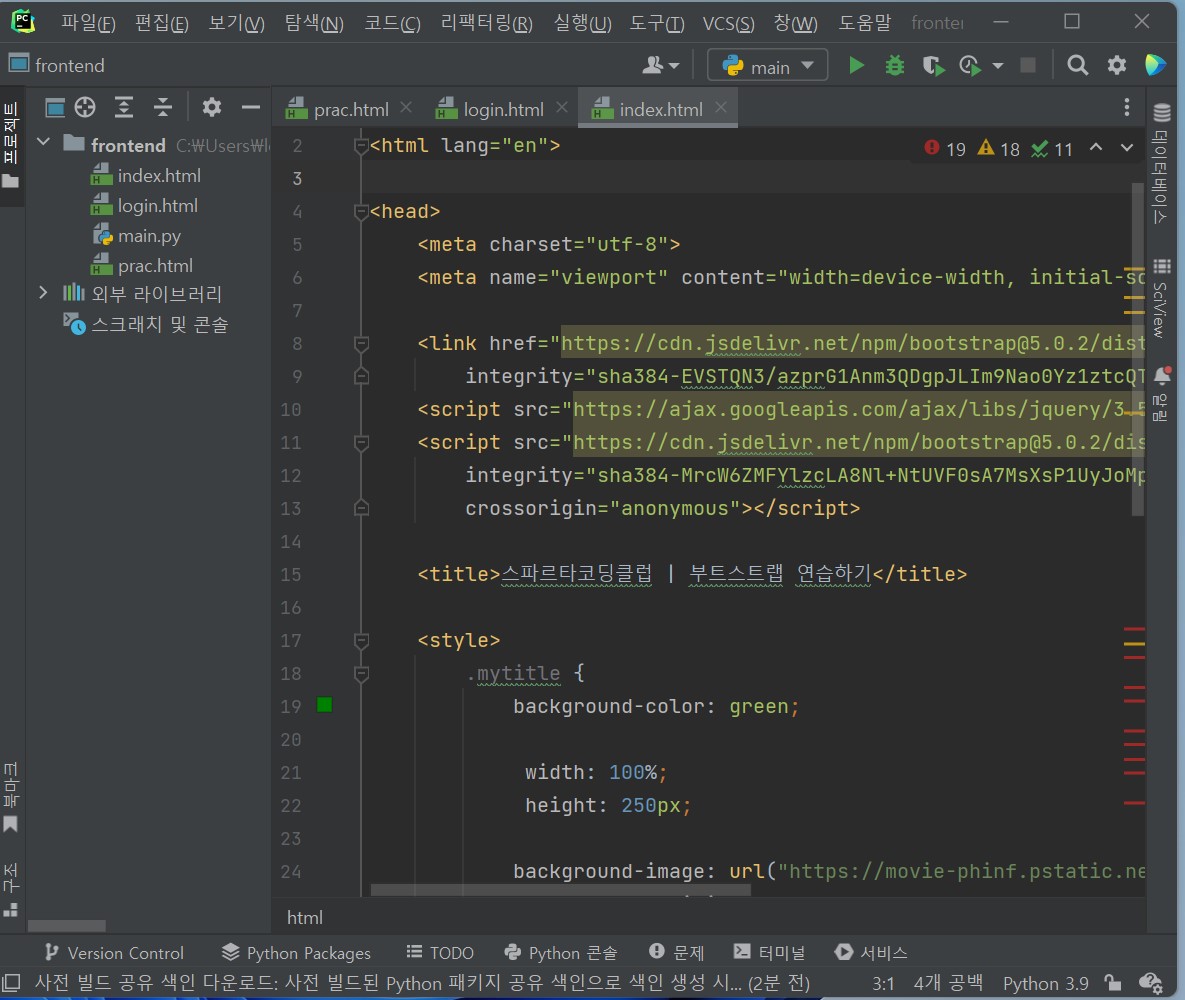Click the 4개 공백 indent setting
The image size is (1185, 1000).
(948, 983)
